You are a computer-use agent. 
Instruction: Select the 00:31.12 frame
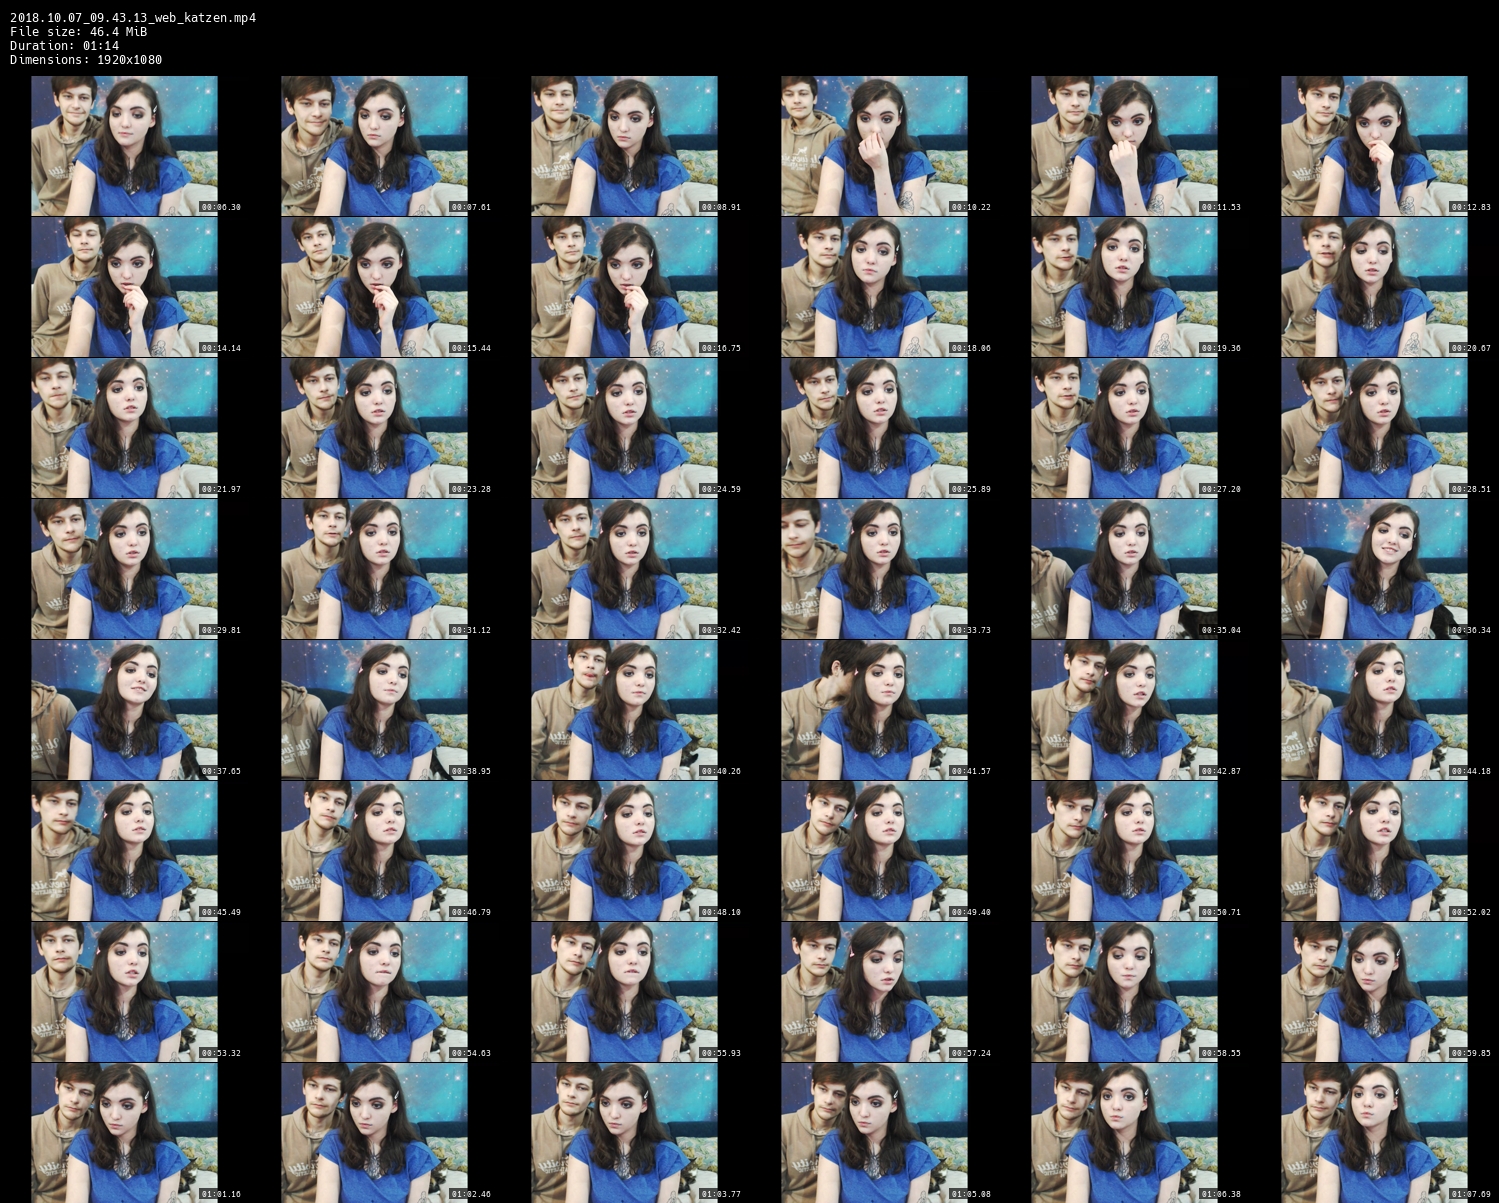click(374, 569)
